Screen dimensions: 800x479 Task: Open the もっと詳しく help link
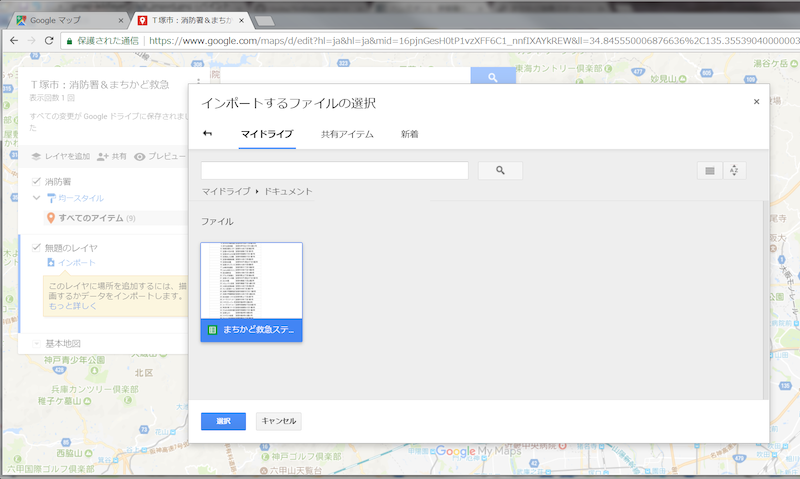[72, 306]
